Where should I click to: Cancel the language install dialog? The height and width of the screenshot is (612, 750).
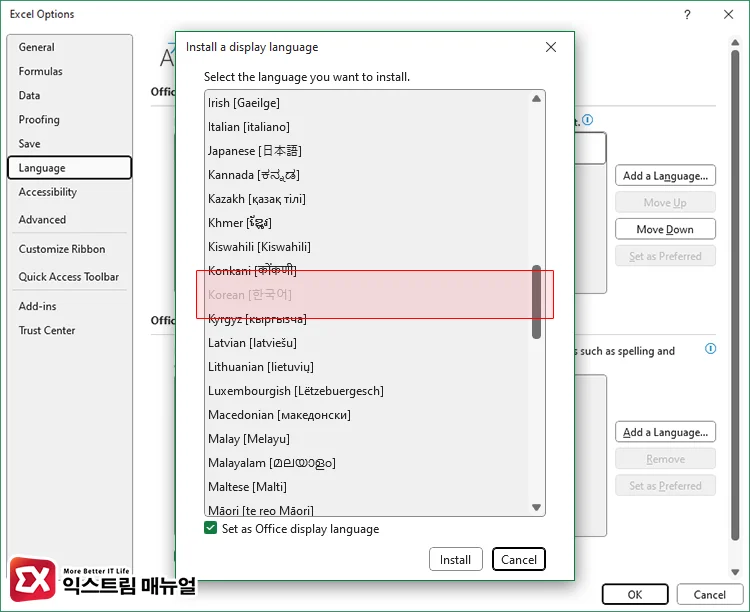518,560
